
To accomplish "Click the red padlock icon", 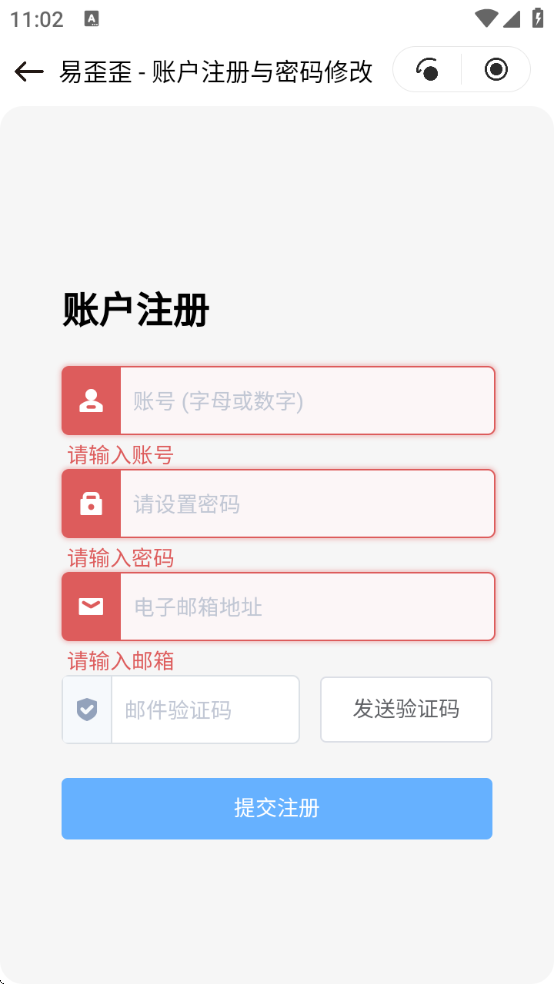I will point(91,503).
